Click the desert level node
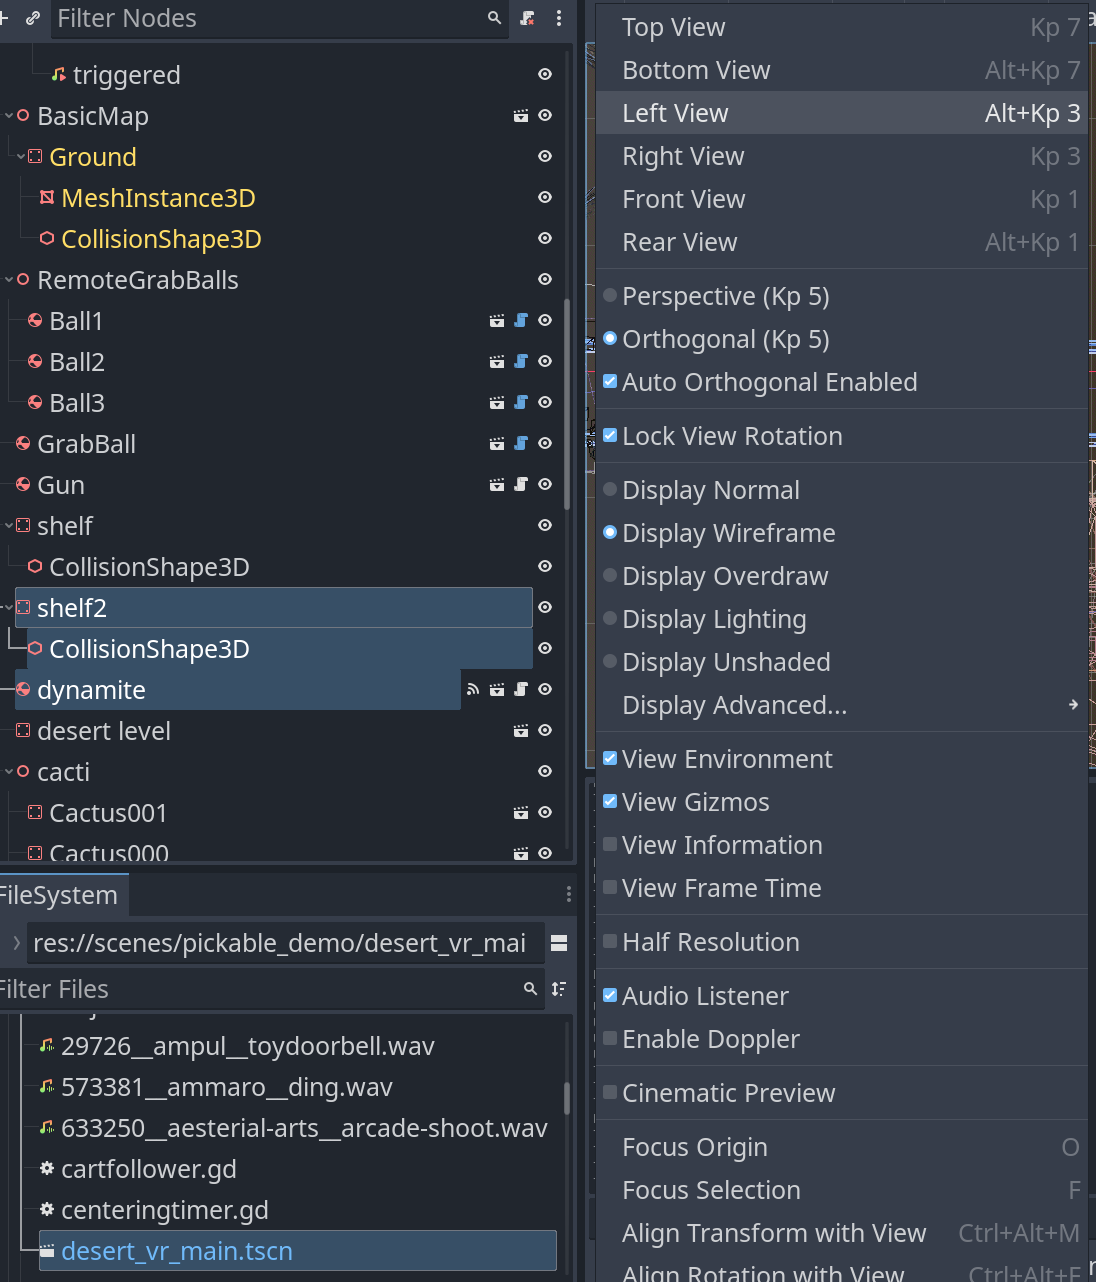1096x1282 pixels. coord(103,731)
